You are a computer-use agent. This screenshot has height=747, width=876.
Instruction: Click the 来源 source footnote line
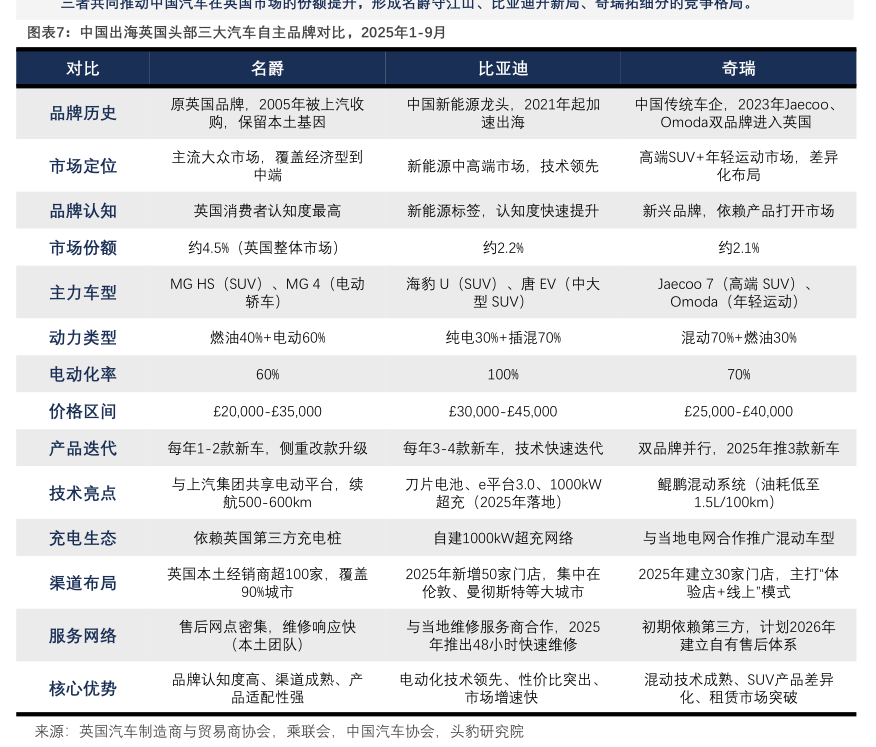tap(279, 731)
